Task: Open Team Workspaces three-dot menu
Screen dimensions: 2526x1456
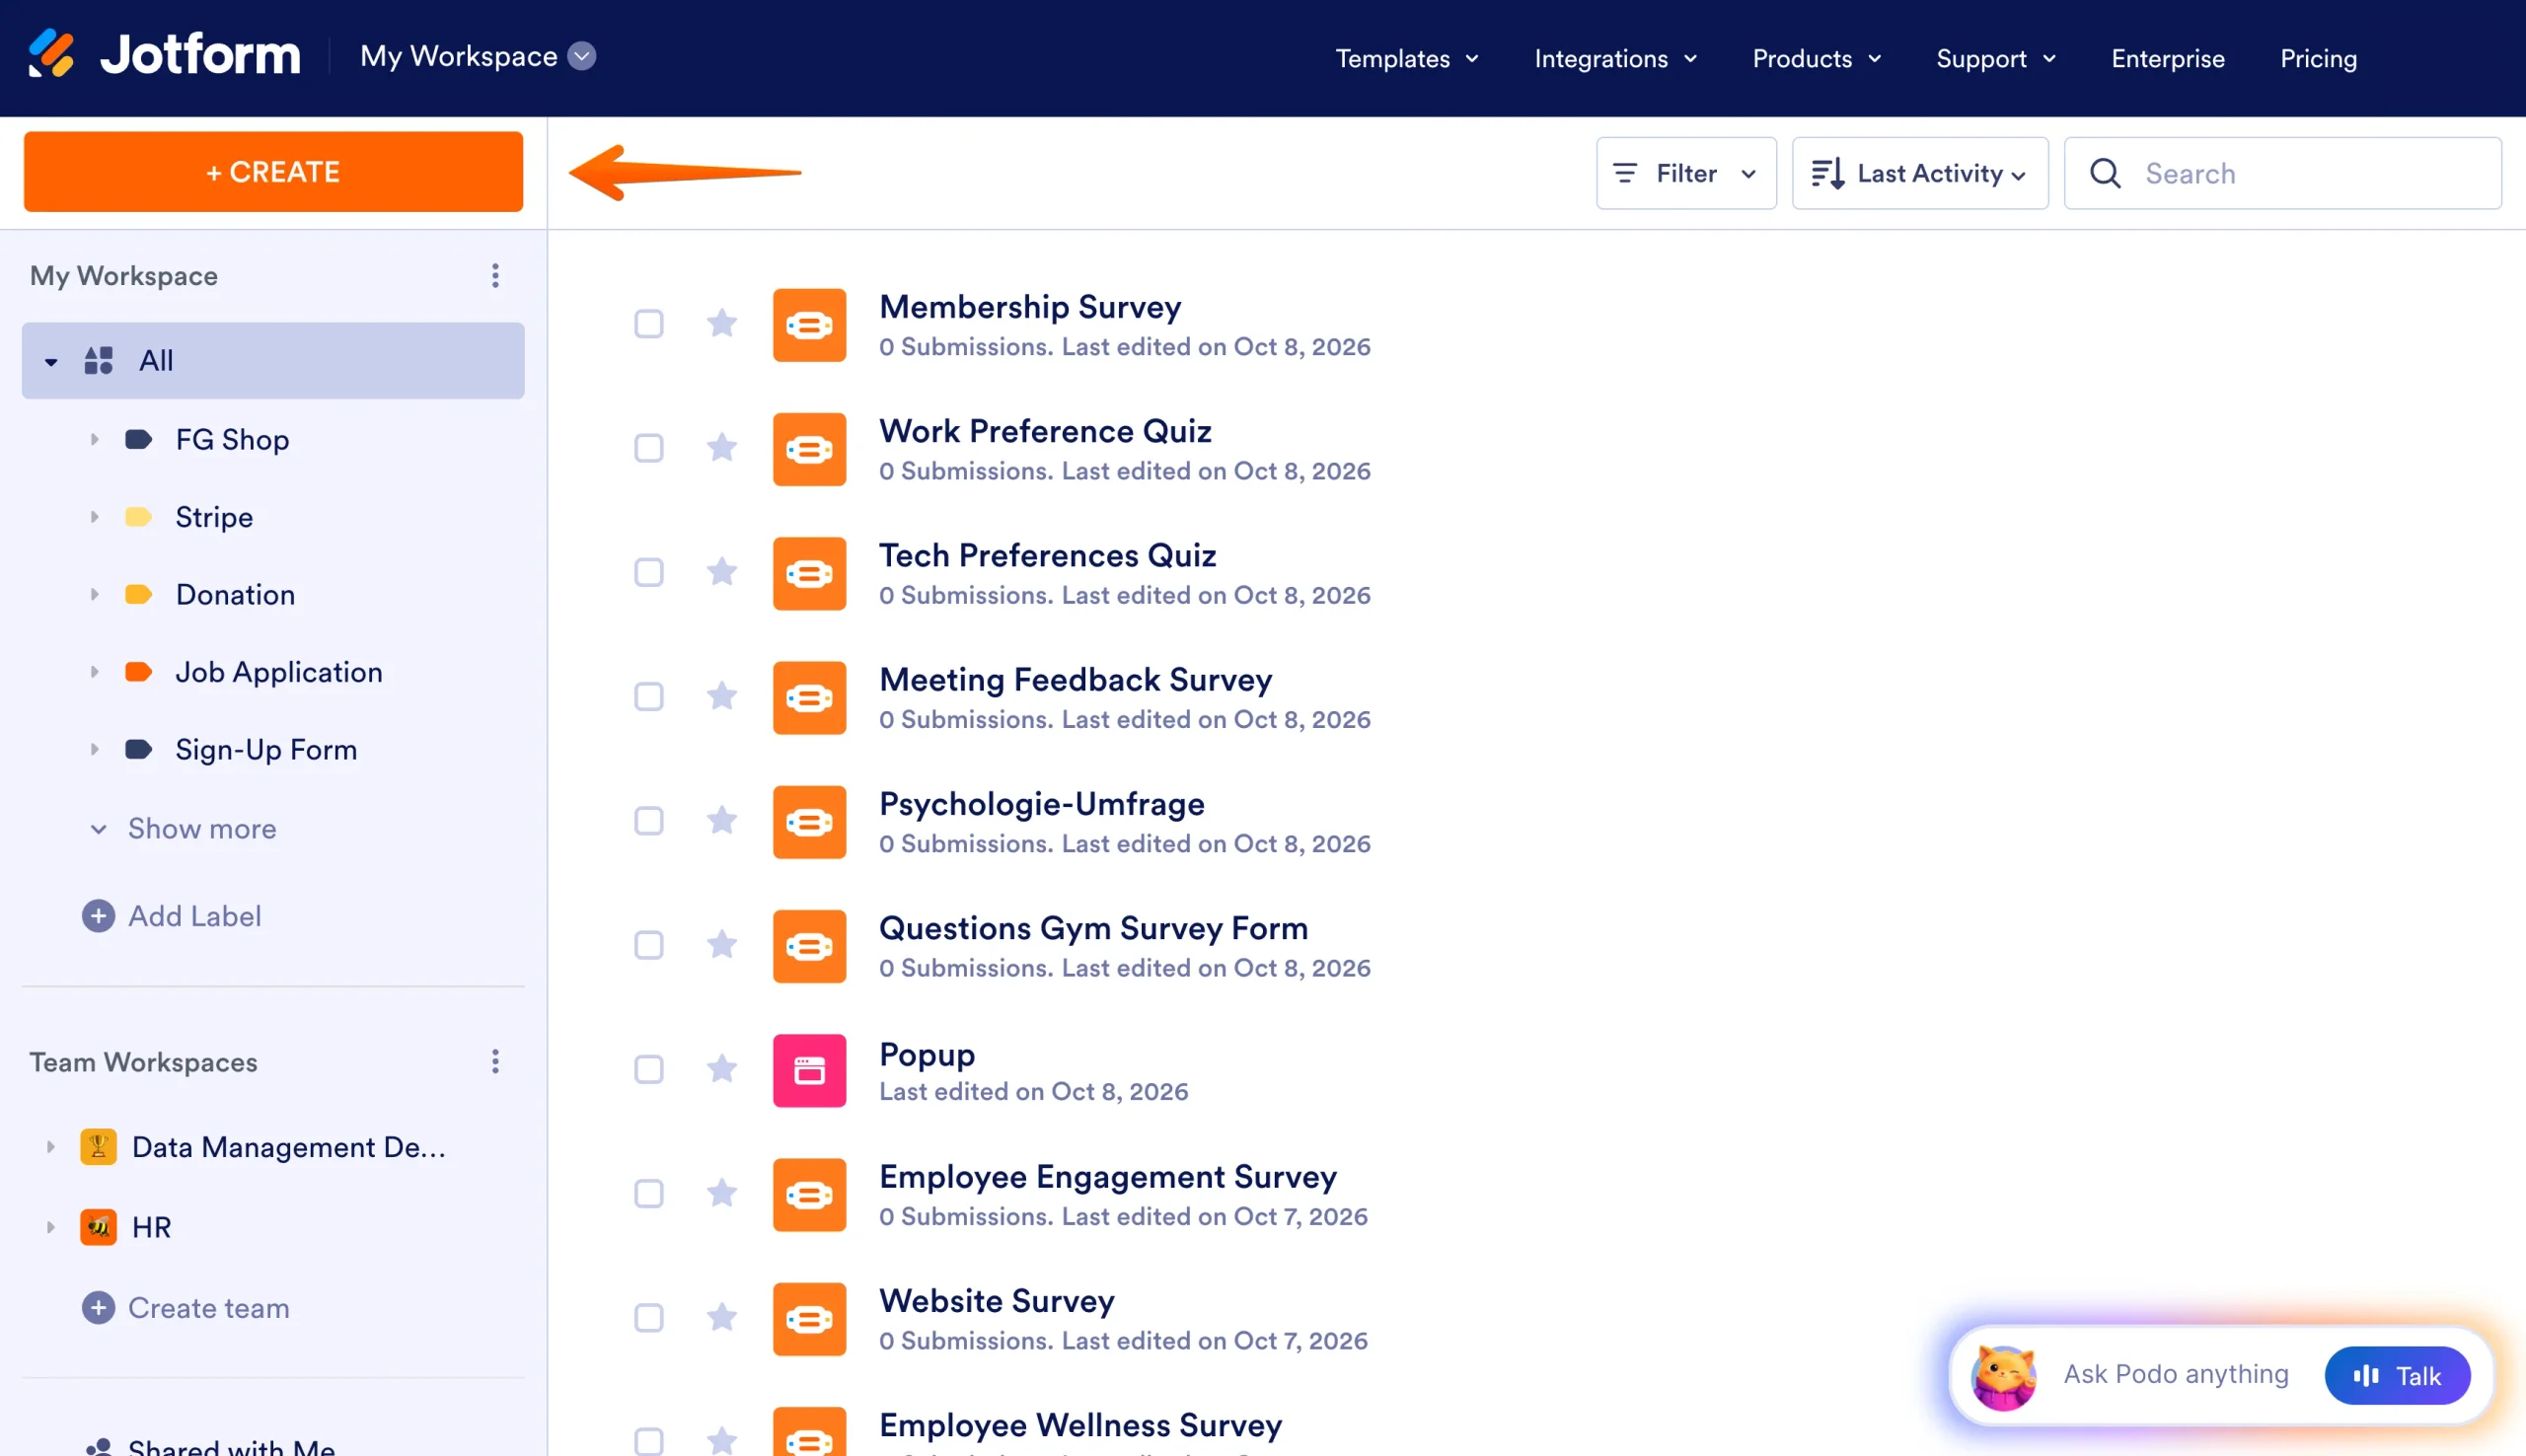Action: coord(495,1062)
